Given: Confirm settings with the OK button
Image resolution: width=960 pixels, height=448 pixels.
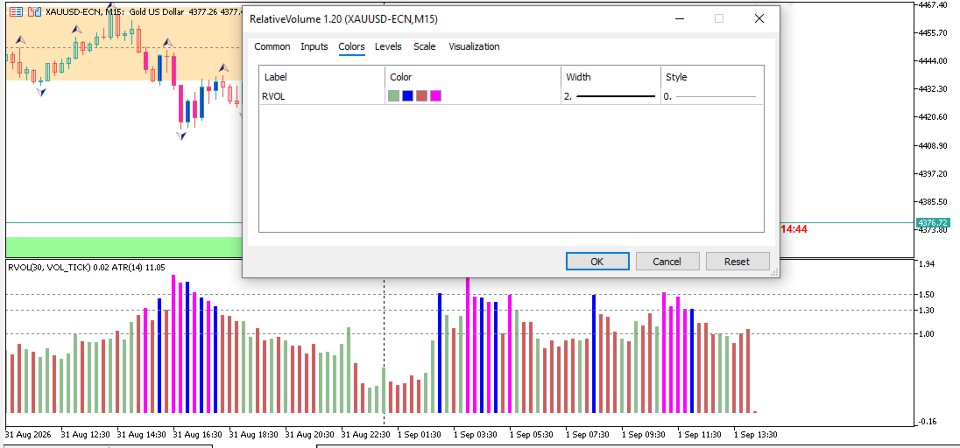Looking at the screenshot, I should [598, 261].
